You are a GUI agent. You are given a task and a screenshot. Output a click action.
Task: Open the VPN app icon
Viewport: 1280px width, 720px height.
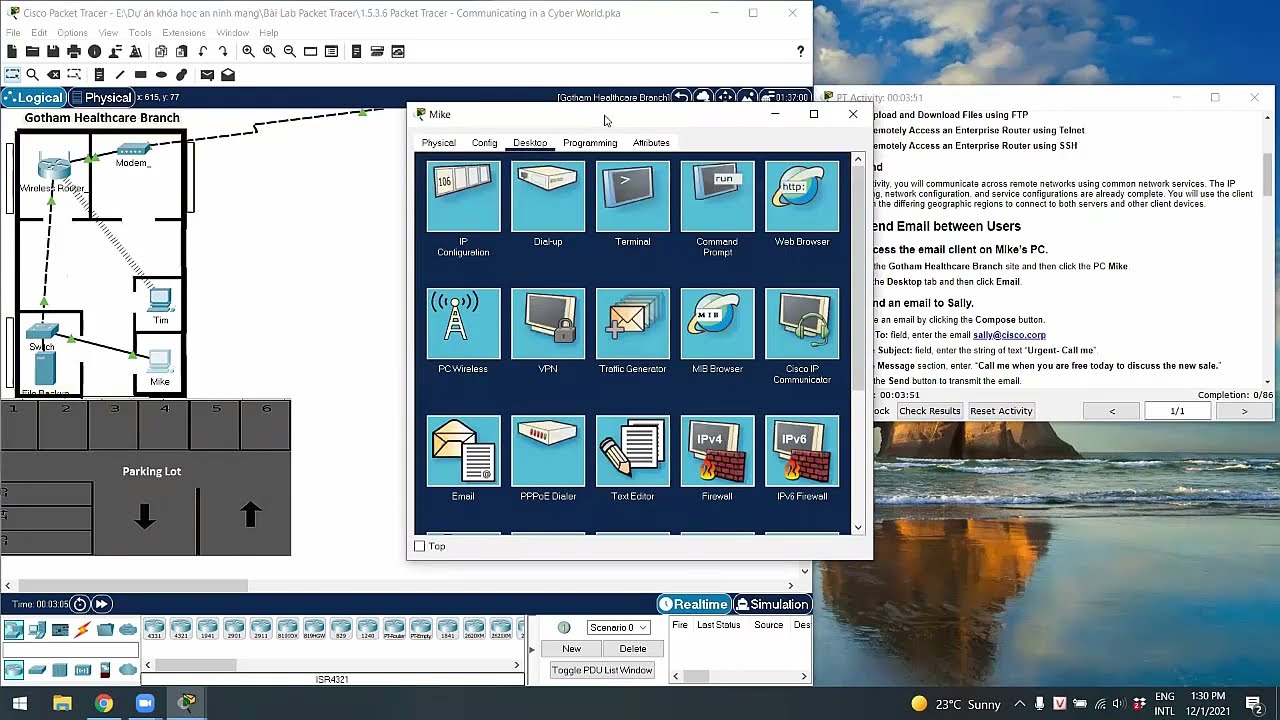[x=548, y=324]
